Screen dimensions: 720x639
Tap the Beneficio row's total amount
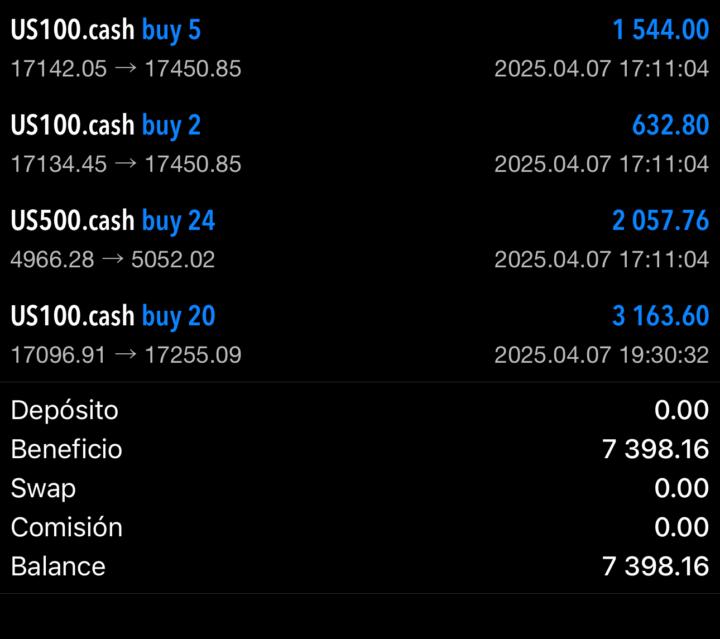coord(655,449)
